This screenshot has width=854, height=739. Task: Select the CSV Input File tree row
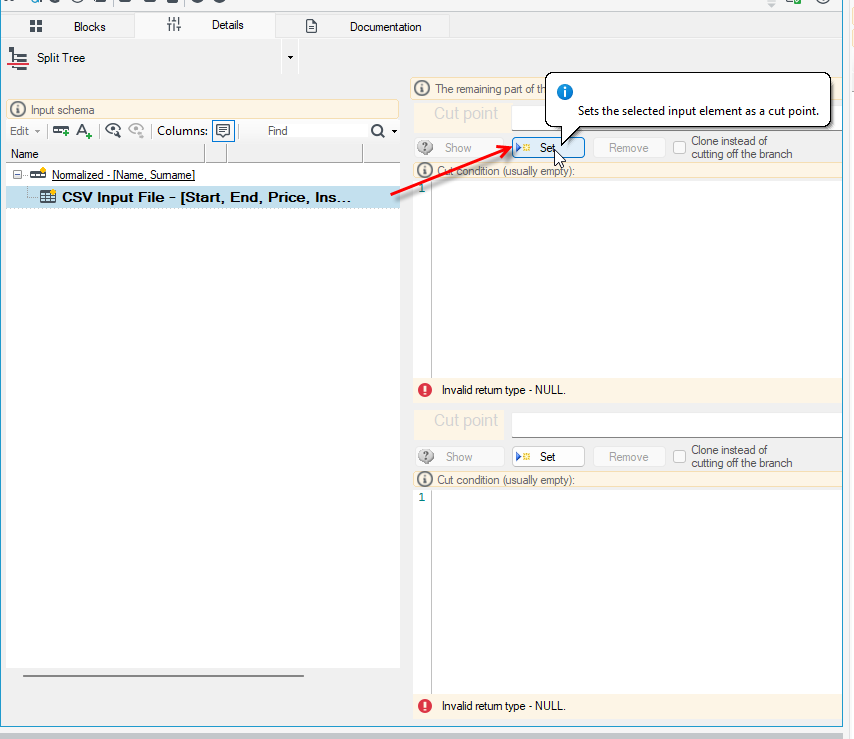[203, 197]
